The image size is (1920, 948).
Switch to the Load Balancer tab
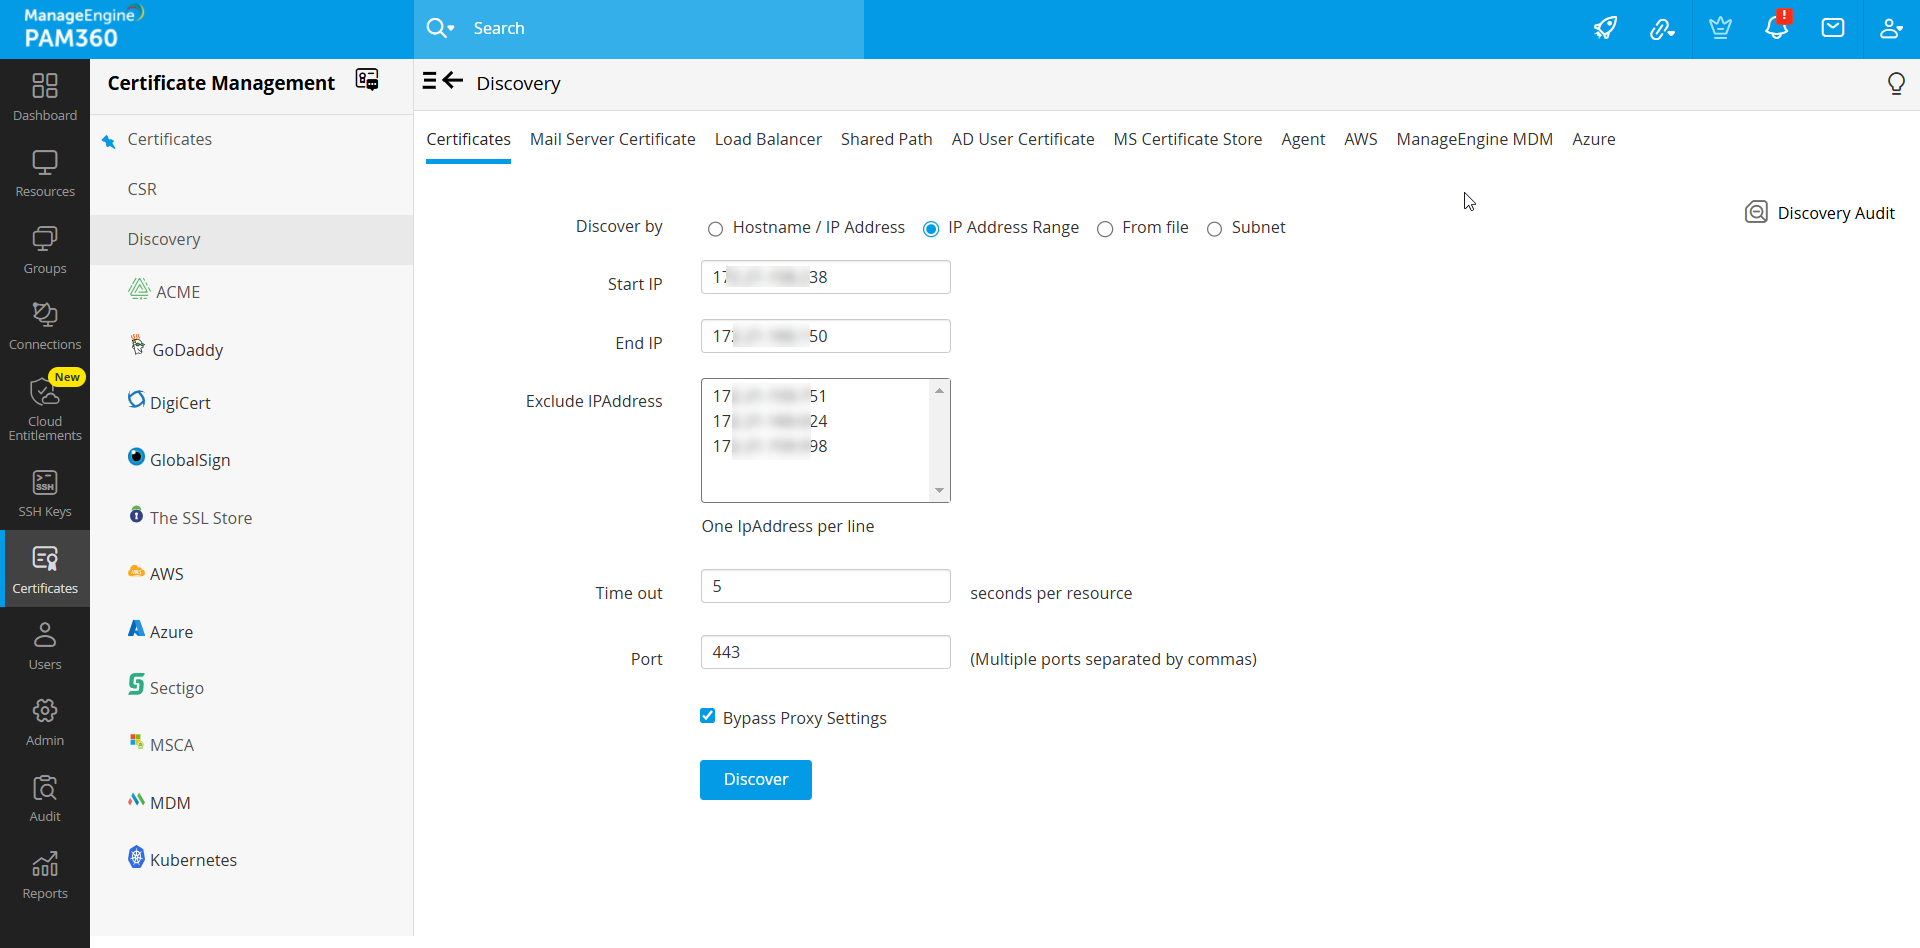[768, 139]
